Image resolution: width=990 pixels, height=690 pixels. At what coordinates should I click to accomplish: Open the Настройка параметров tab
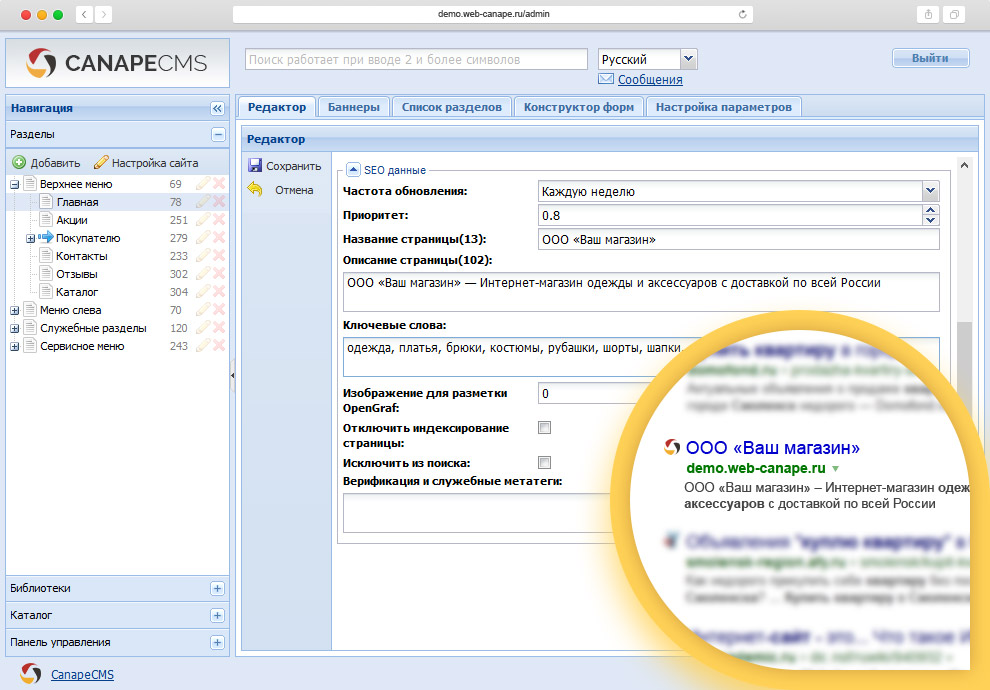click(x=724, y=107)
